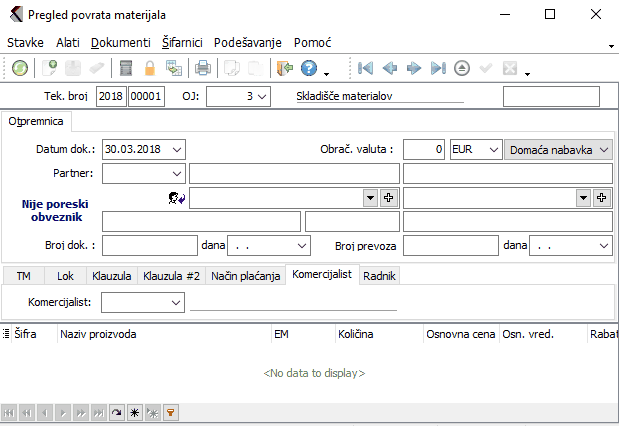The height and width of the screenshot is (426, 619).
Task: Select the Radnik tab
Action: point(379,275)
